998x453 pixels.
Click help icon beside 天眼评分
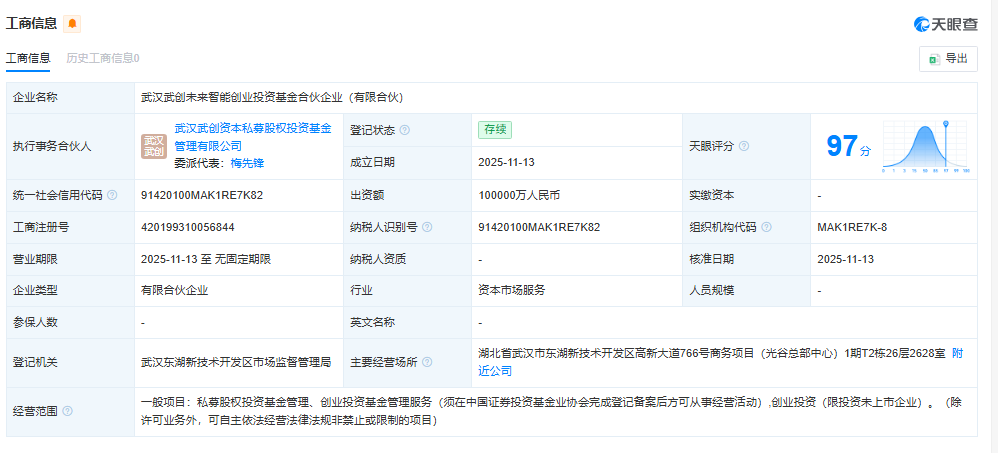pos(744,146)
